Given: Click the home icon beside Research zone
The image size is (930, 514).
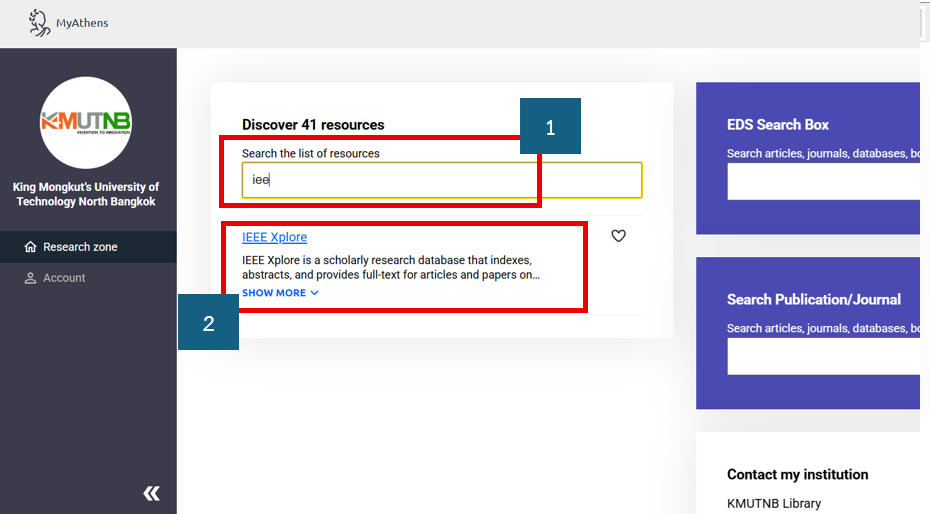Looking at the screenshot, I should pos(30,247).
